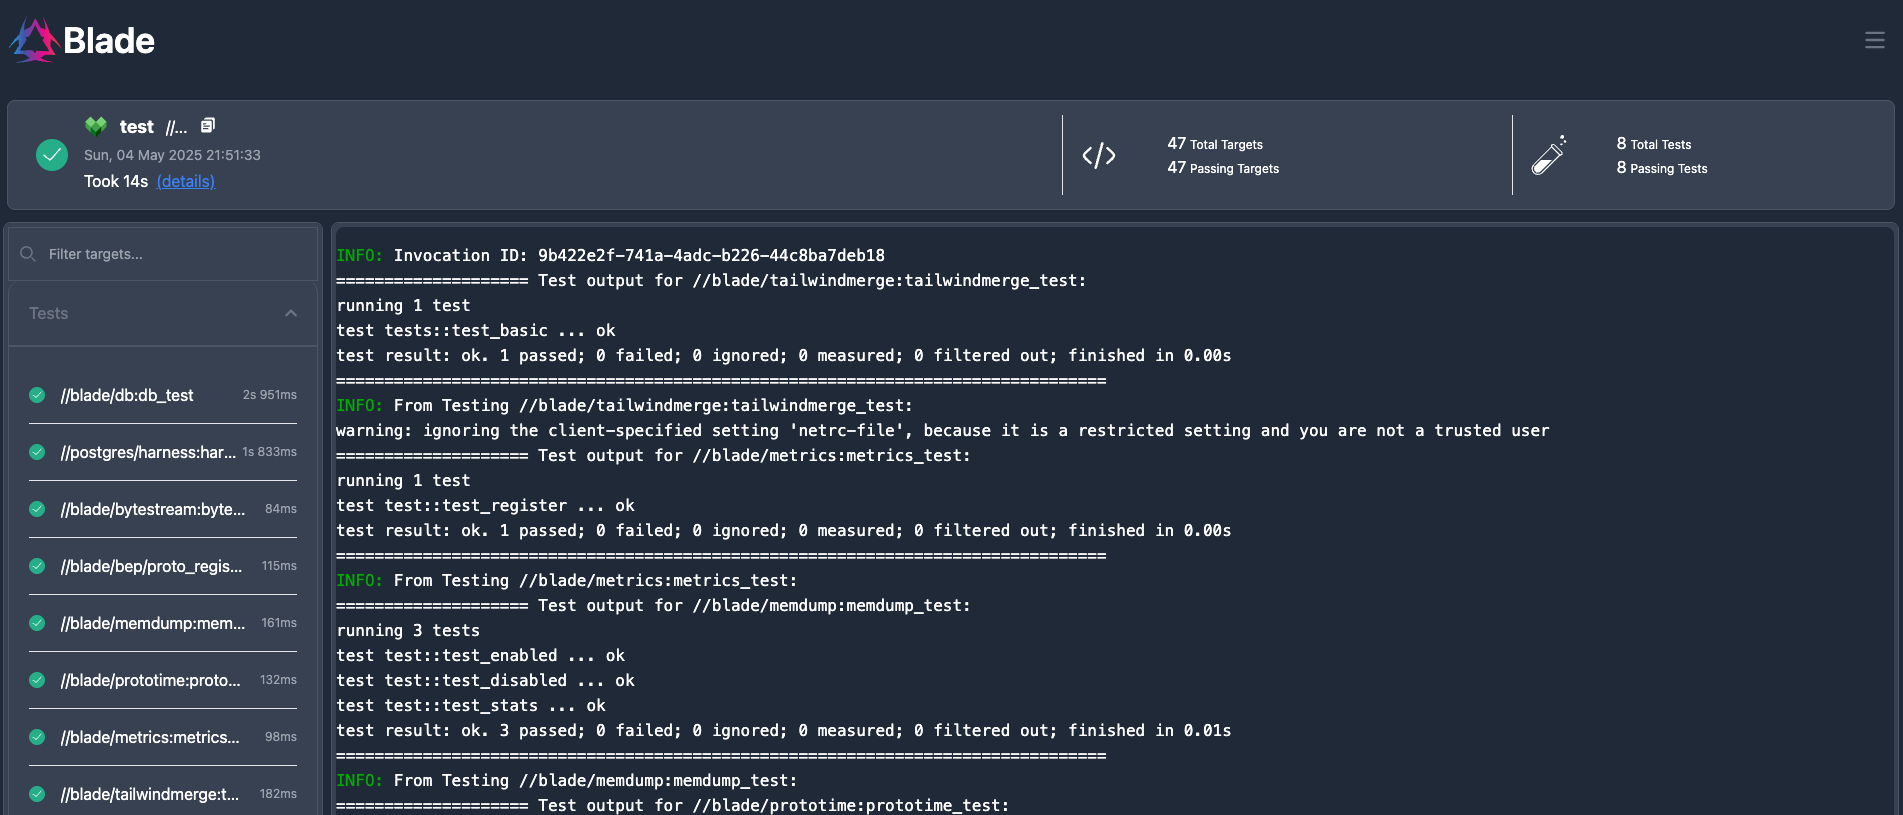Viewport: 1903px width, 815px height.
Task: Click the '98ms' duration value
Action: 281,737
